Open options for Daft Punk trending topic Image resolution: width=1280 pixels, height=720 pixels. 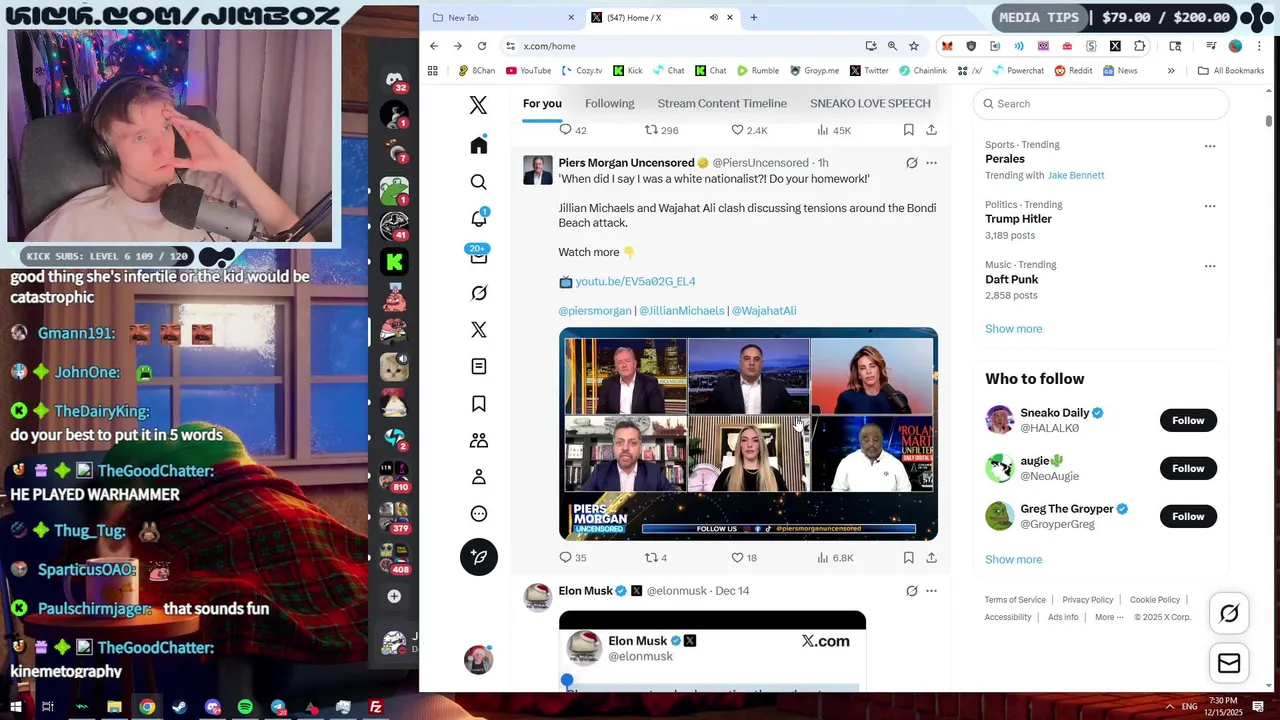[x=1210, y=266]
